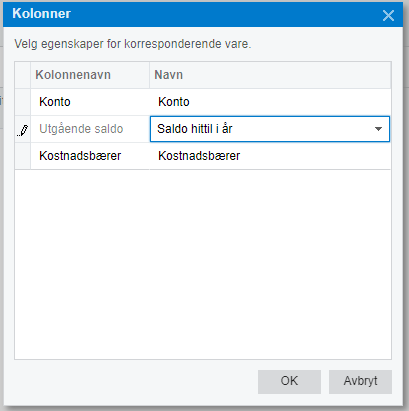Viewport: 409px width, 411px height.
Task: Select the Utgående saldo cell
Action: click(90, 129)
